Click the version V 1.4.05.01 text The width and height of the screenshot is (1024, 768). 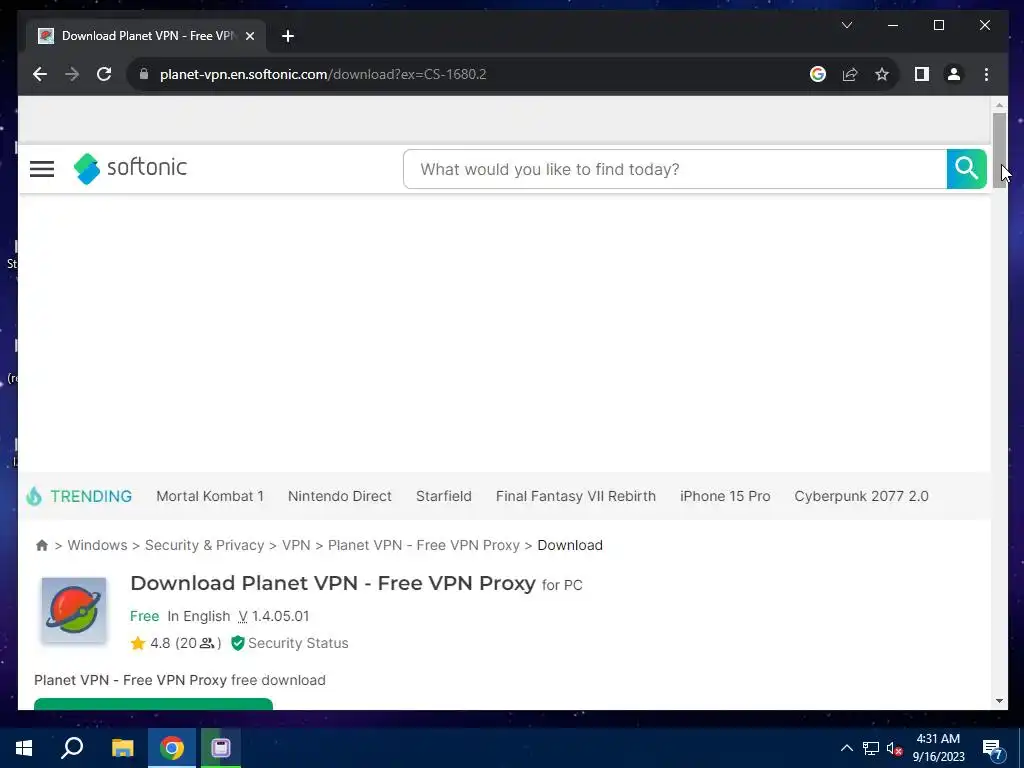(274, 616)
